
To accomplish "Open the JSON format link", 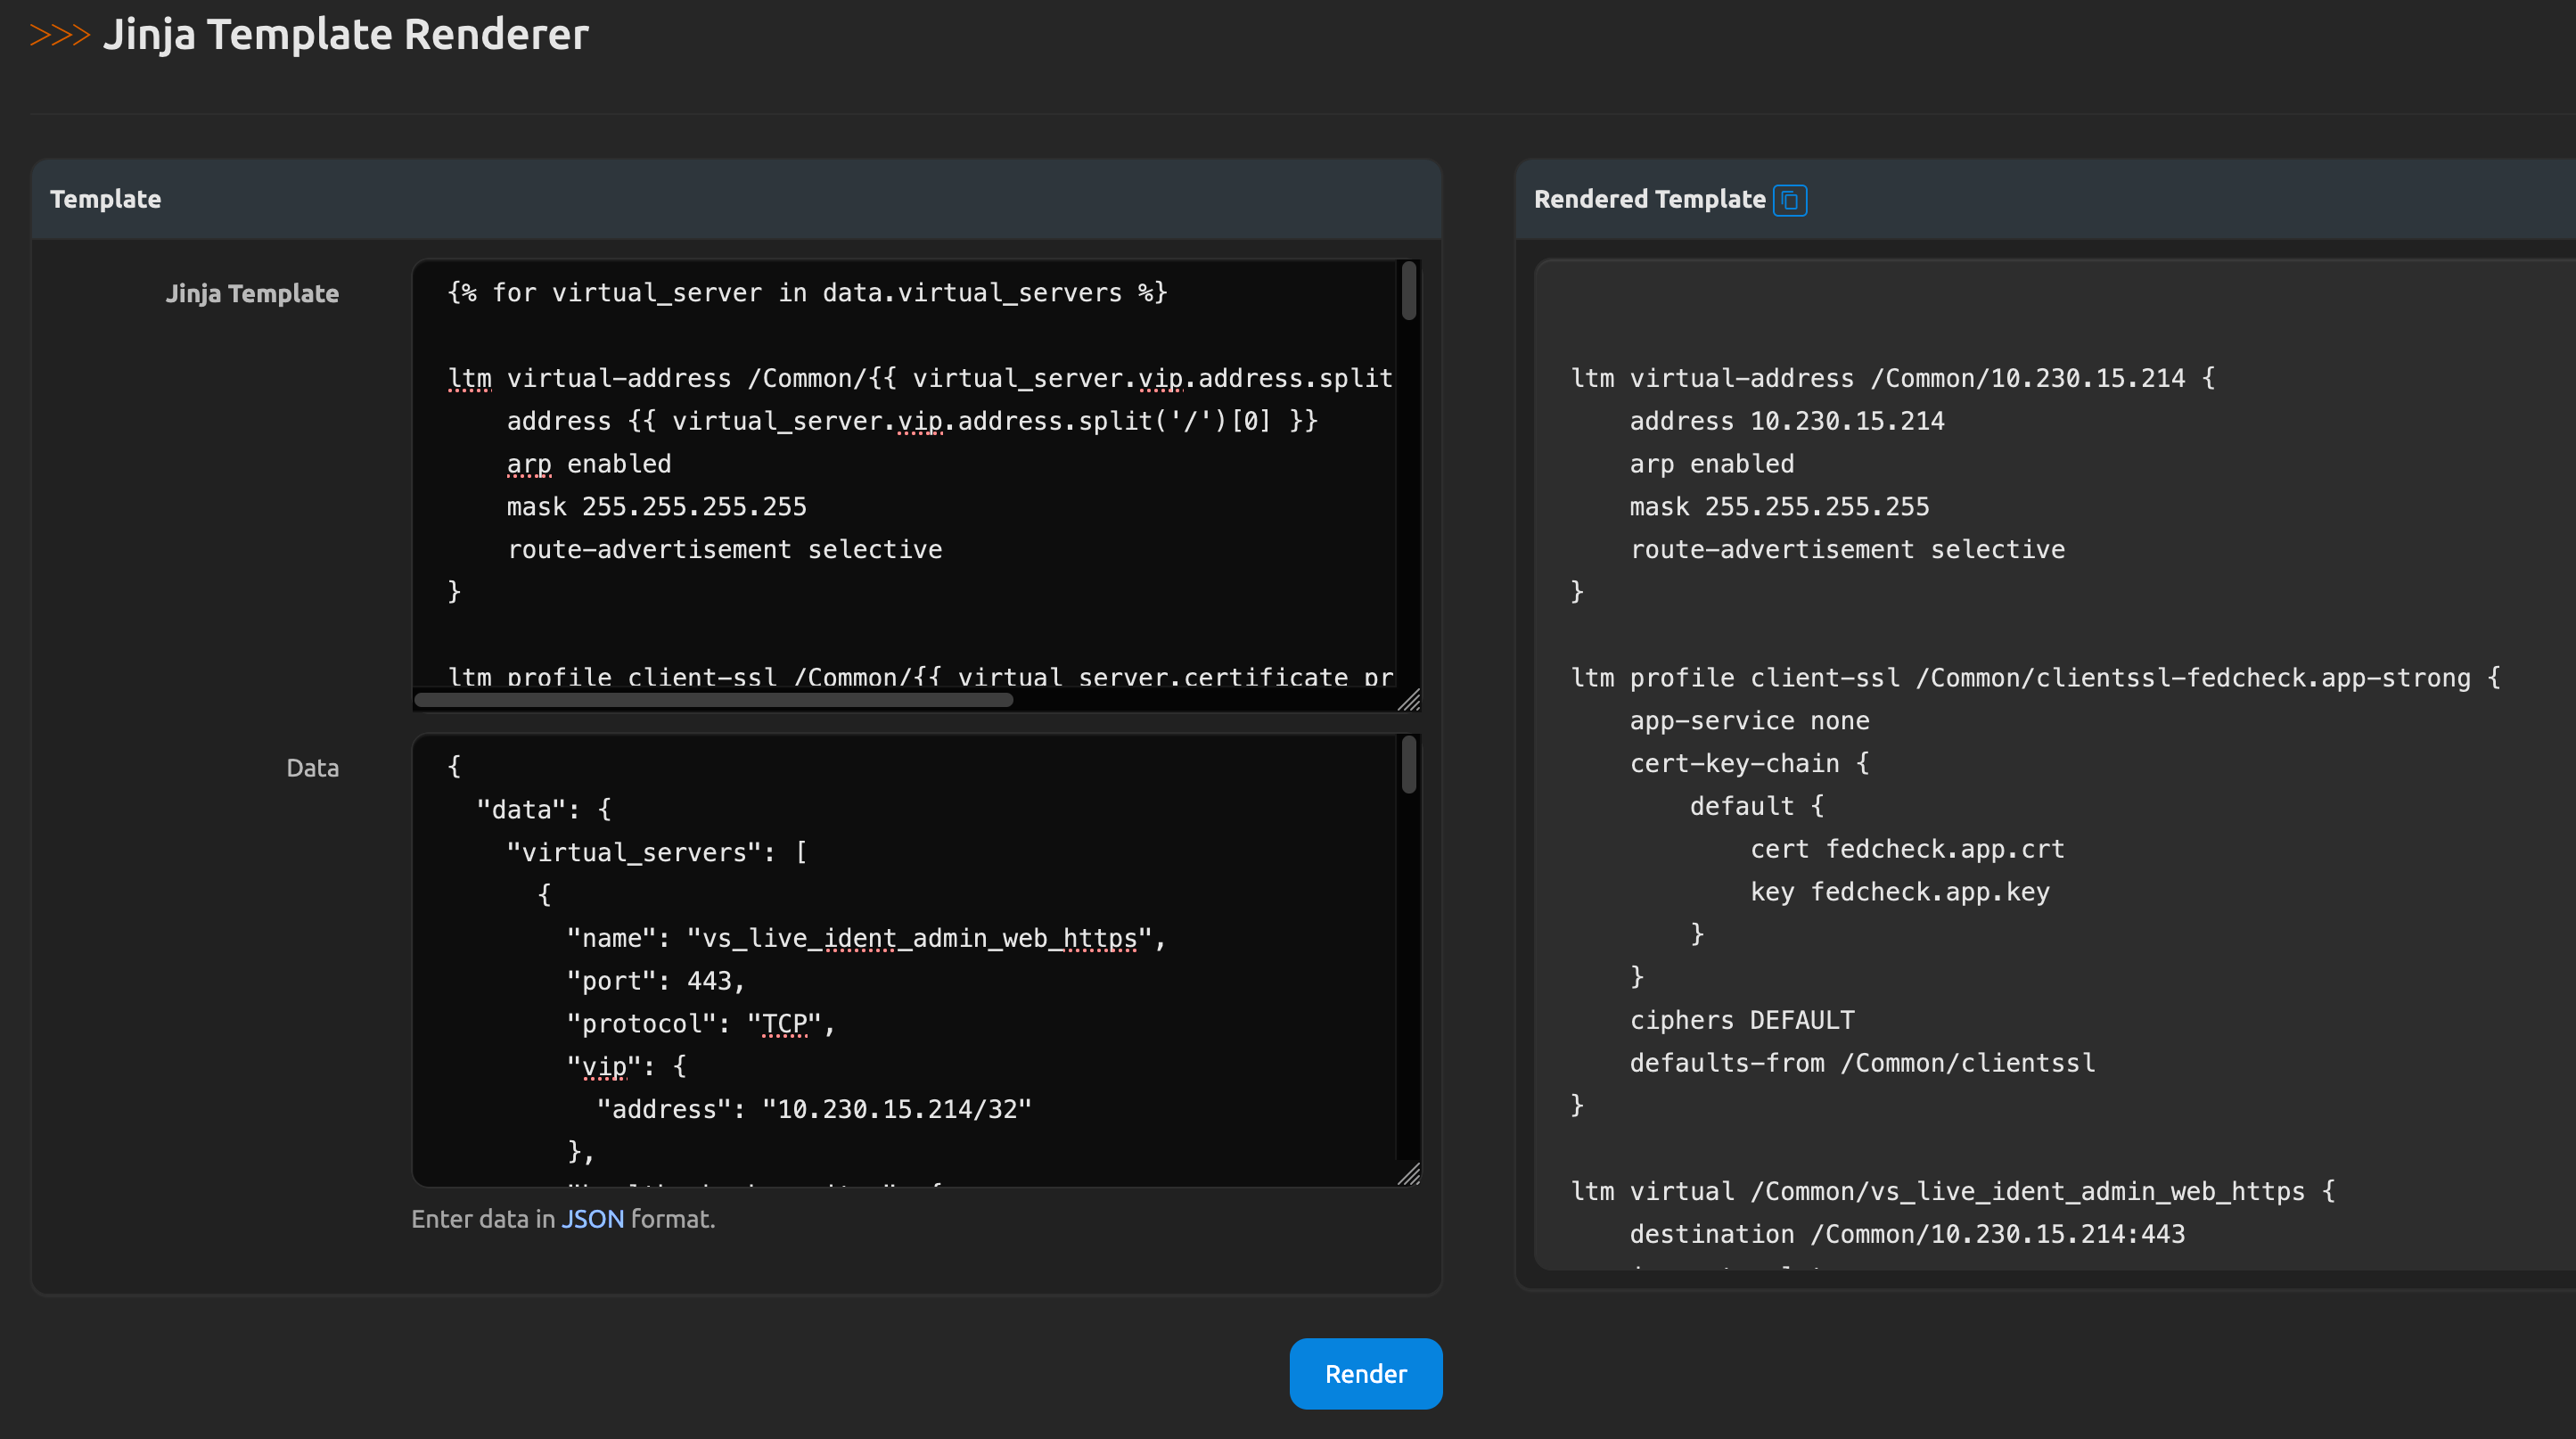I will point(592,1219).
